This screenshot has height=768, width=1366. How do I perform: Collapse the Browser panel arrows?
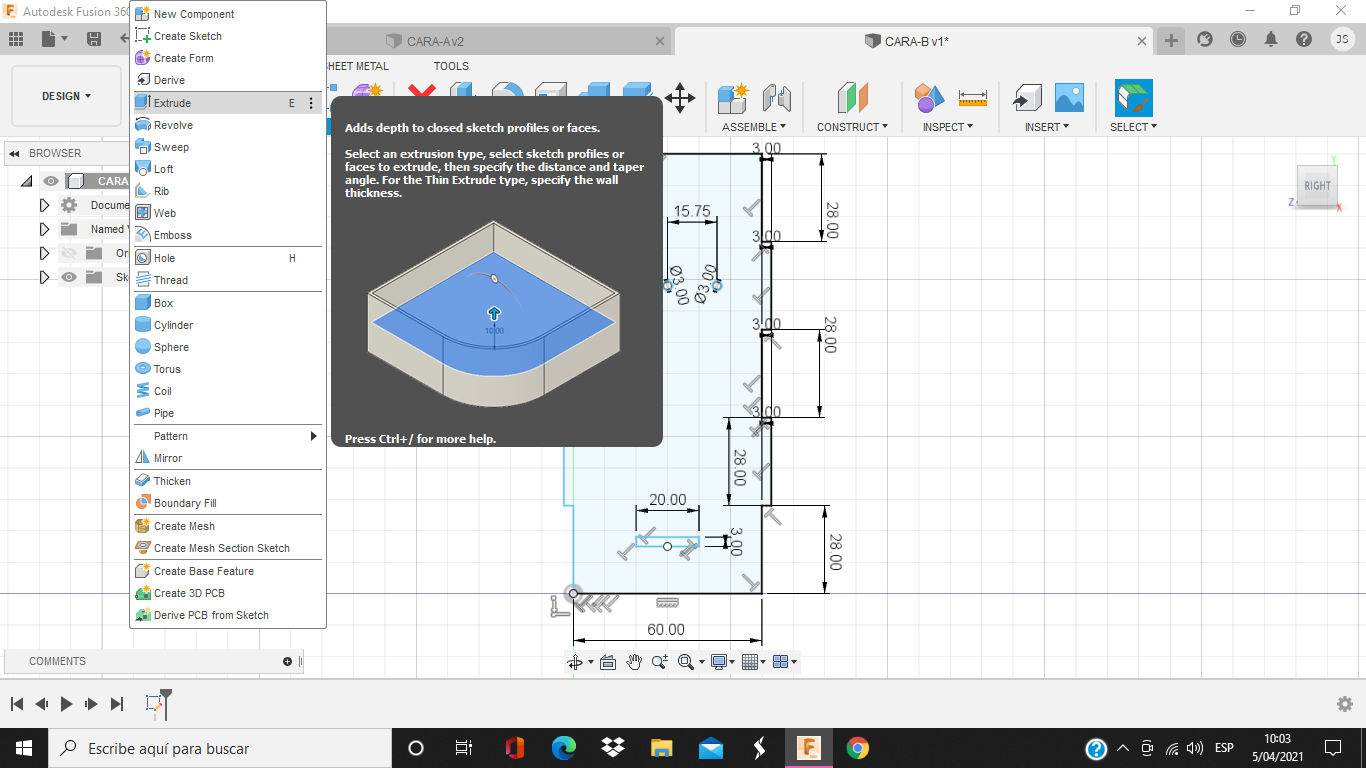(x=15, y=153)
